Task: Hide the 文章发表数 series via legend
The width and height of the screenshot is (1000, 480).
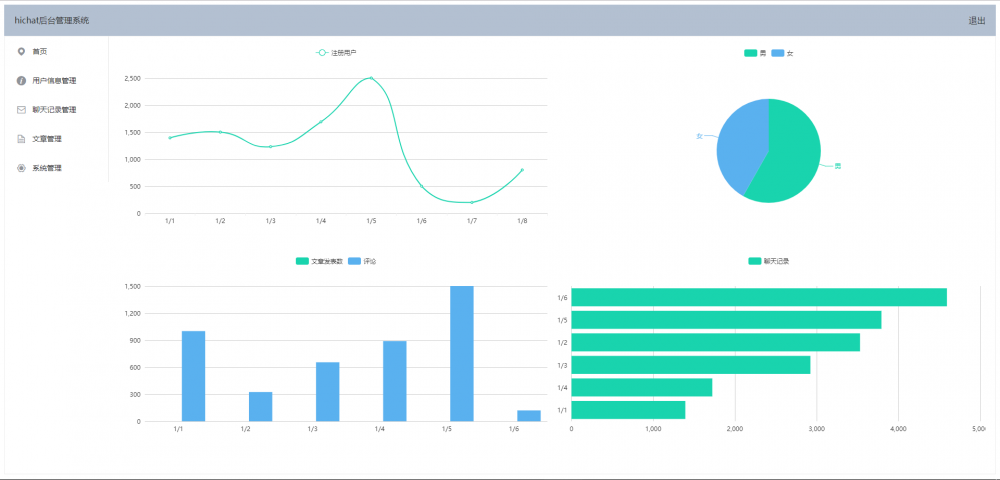Action: [320, 261]
